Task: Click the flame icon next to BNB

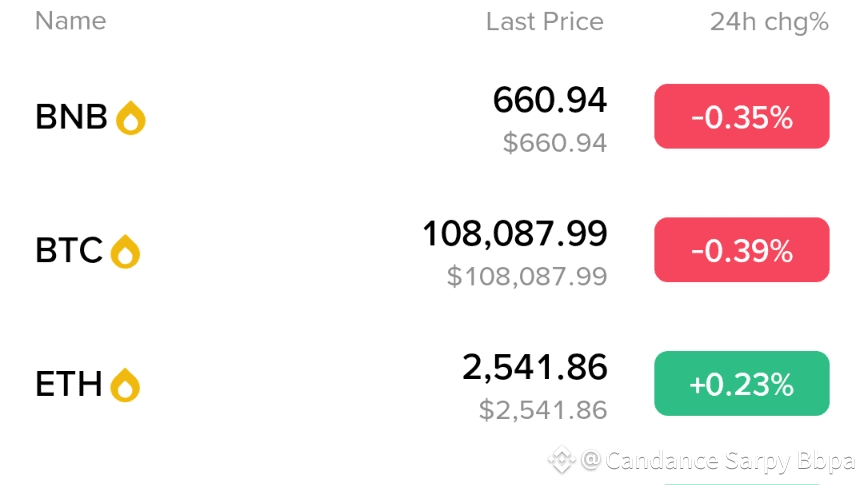Action: pos(131,119)
